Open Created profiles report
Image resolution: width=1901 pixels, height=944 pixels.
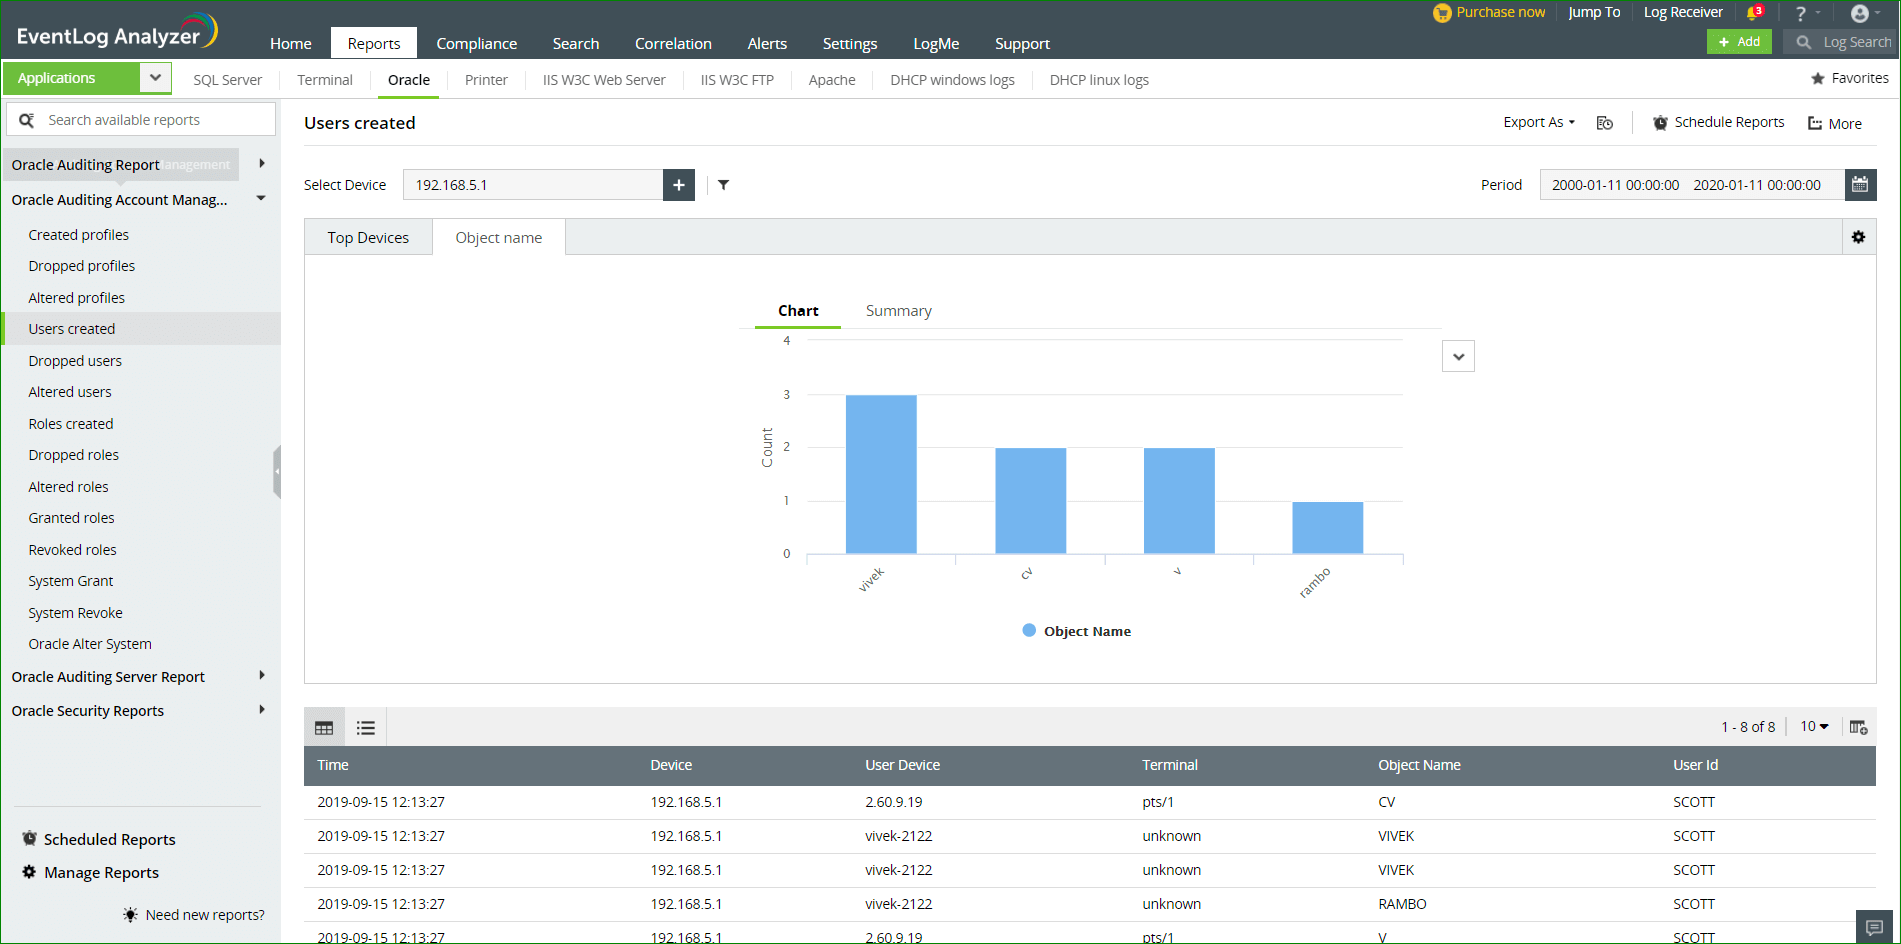79,235
